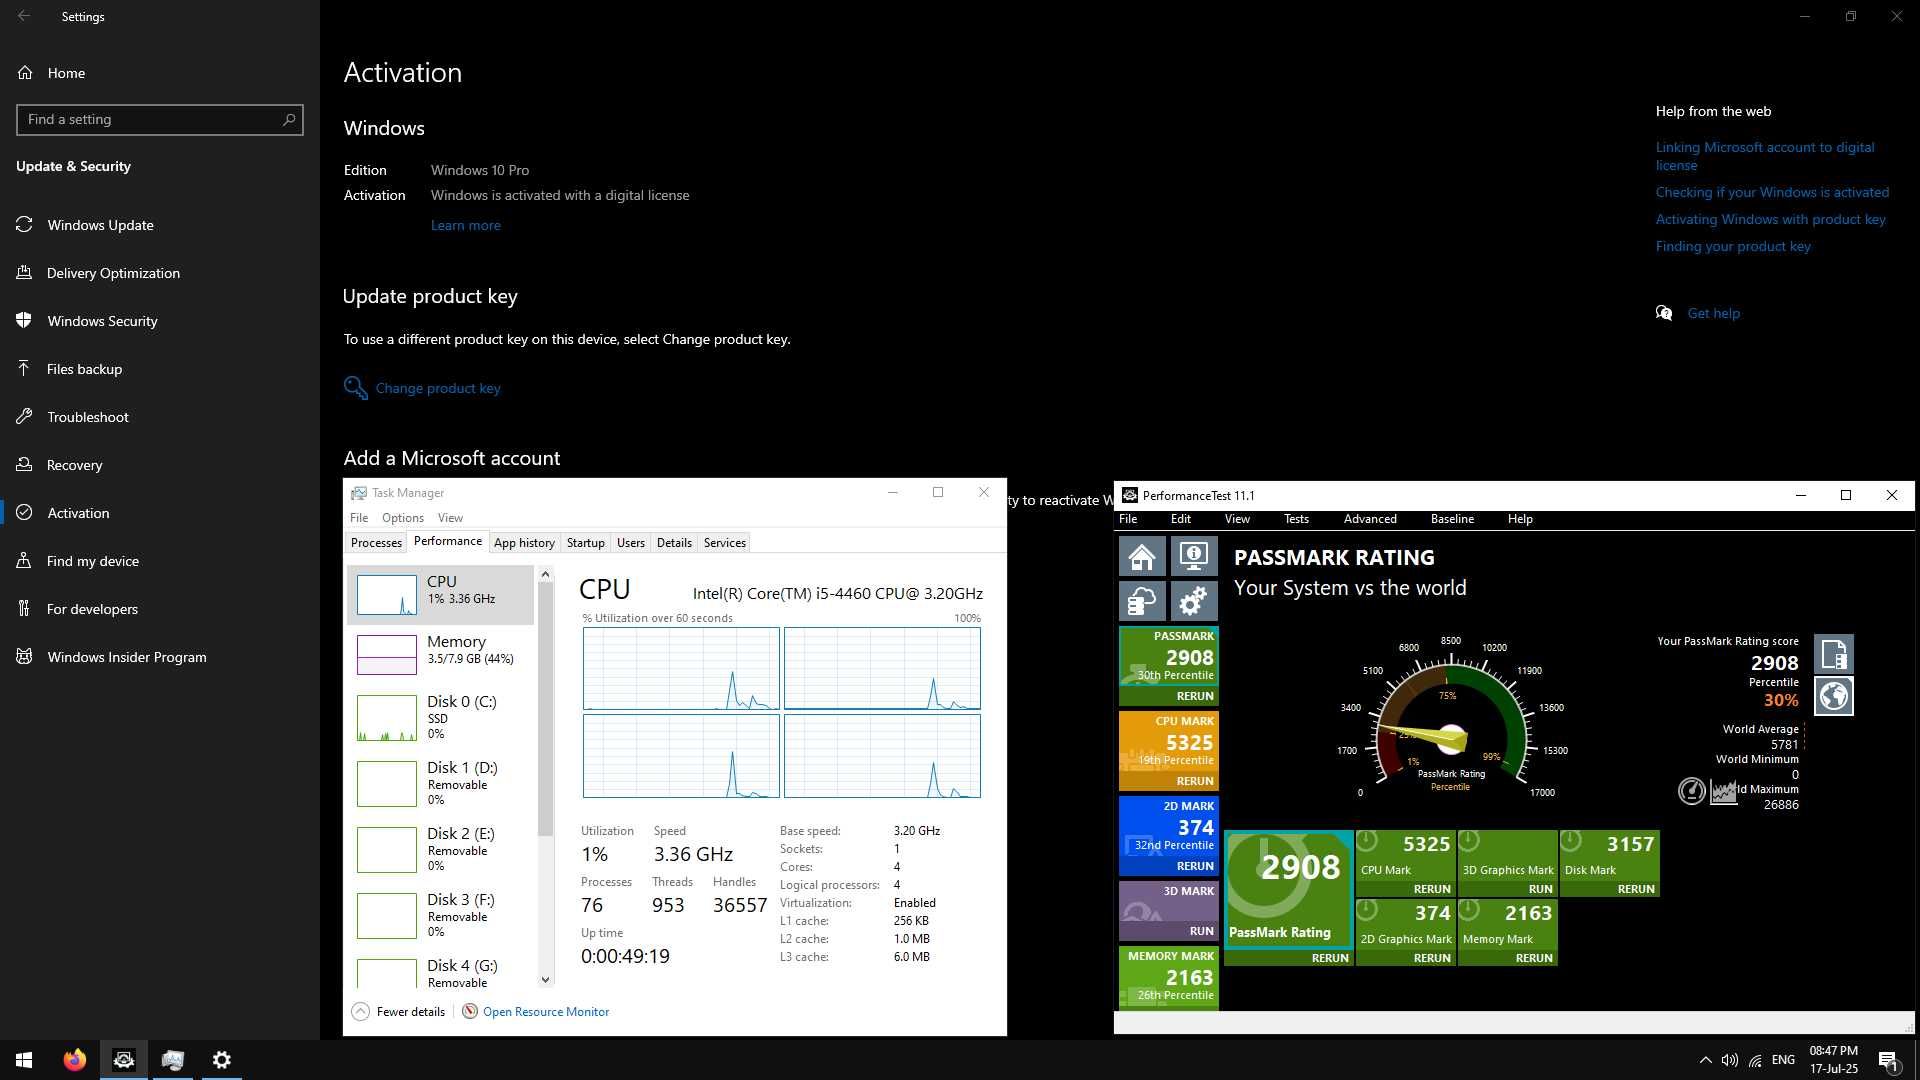Screen dimensions: 1920x1080
Task: Show hidden tray icons chevron
Action: pyautogui.click(x=1705, y=1060)
